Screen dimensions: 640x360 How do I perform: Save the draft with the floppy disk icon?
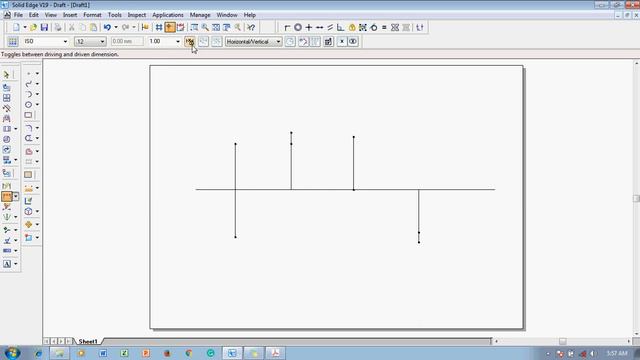pos(44,27)
